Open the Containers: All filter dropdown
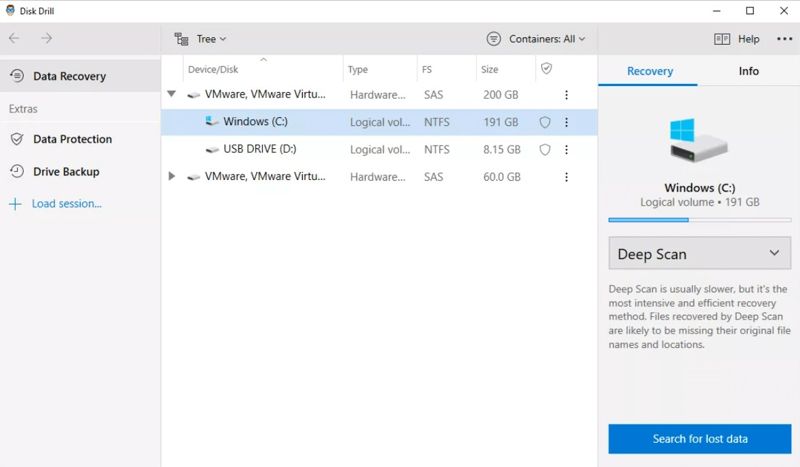This screenshot has width=800, height=467. point(535,39)
